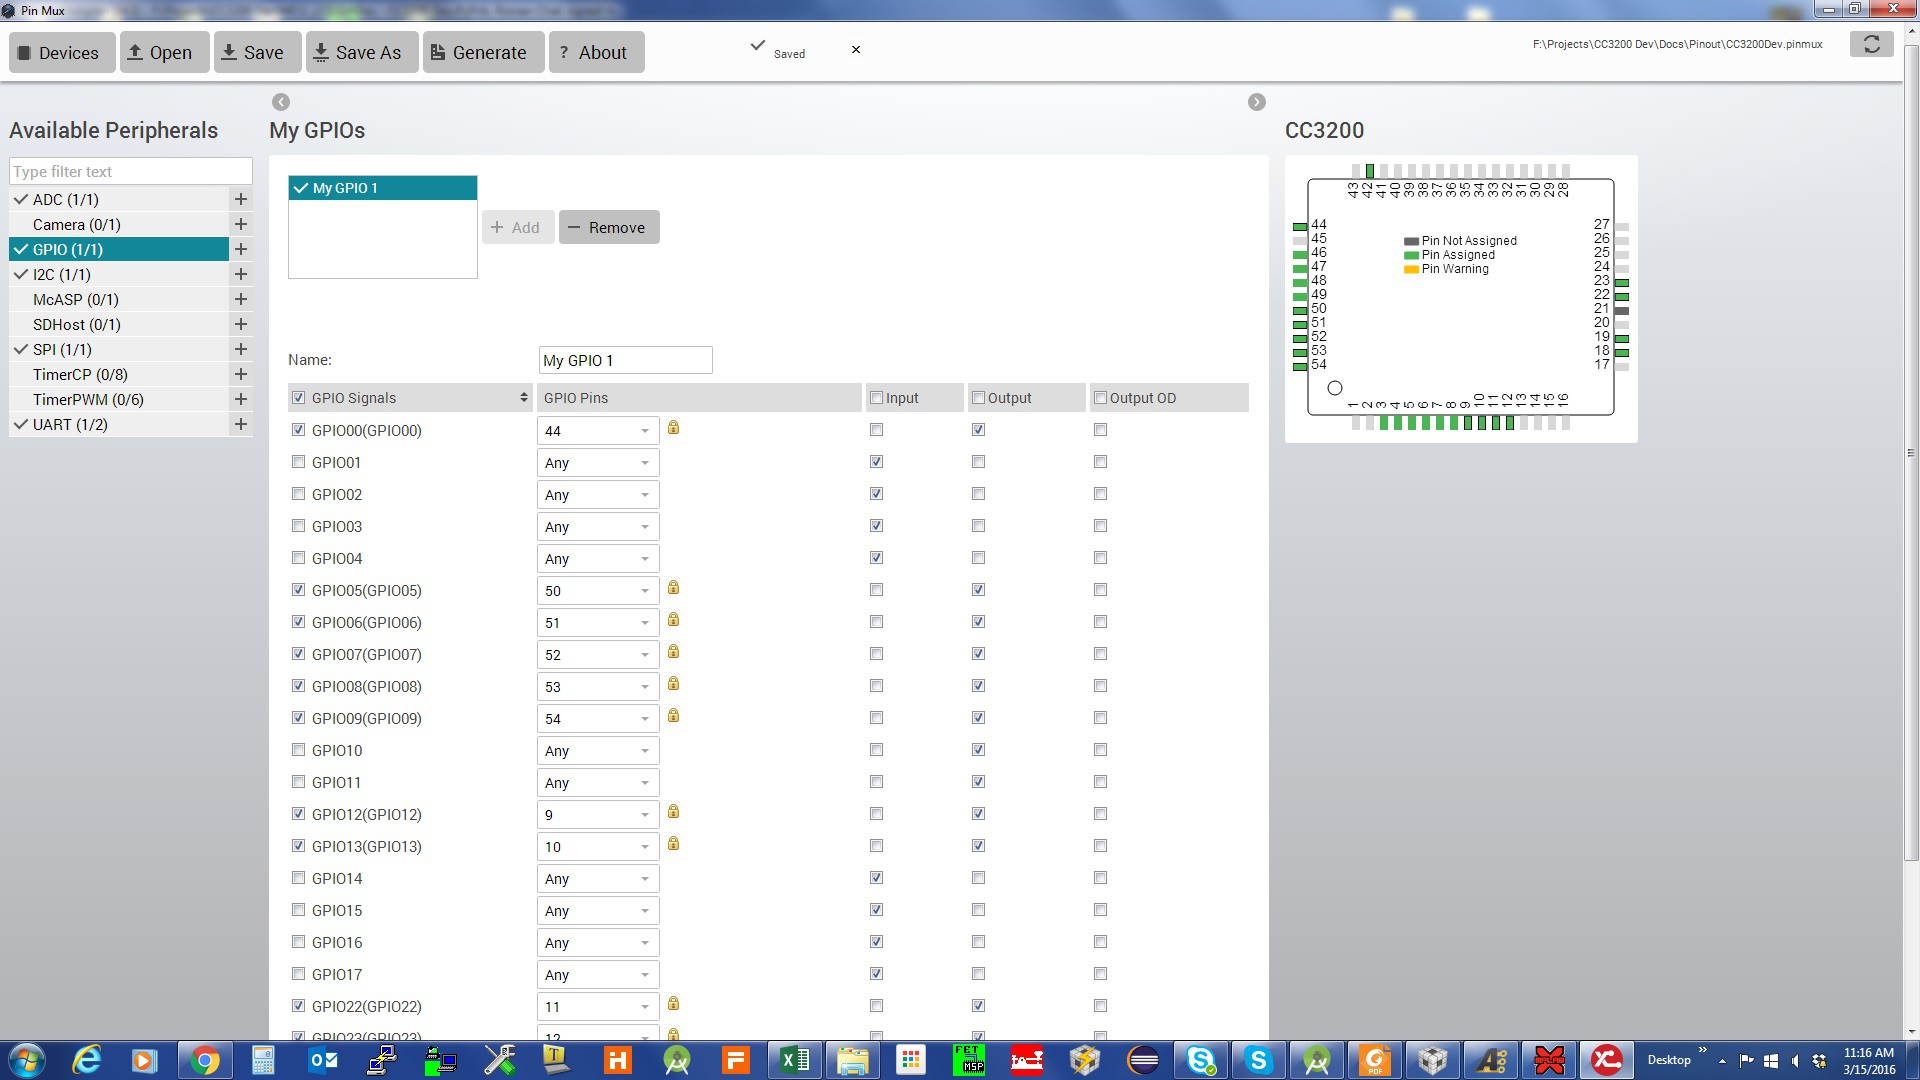Toggle the Input checkbox for GPIO02
Screen dimensions: 1920x1080
[x=877, y=494]
